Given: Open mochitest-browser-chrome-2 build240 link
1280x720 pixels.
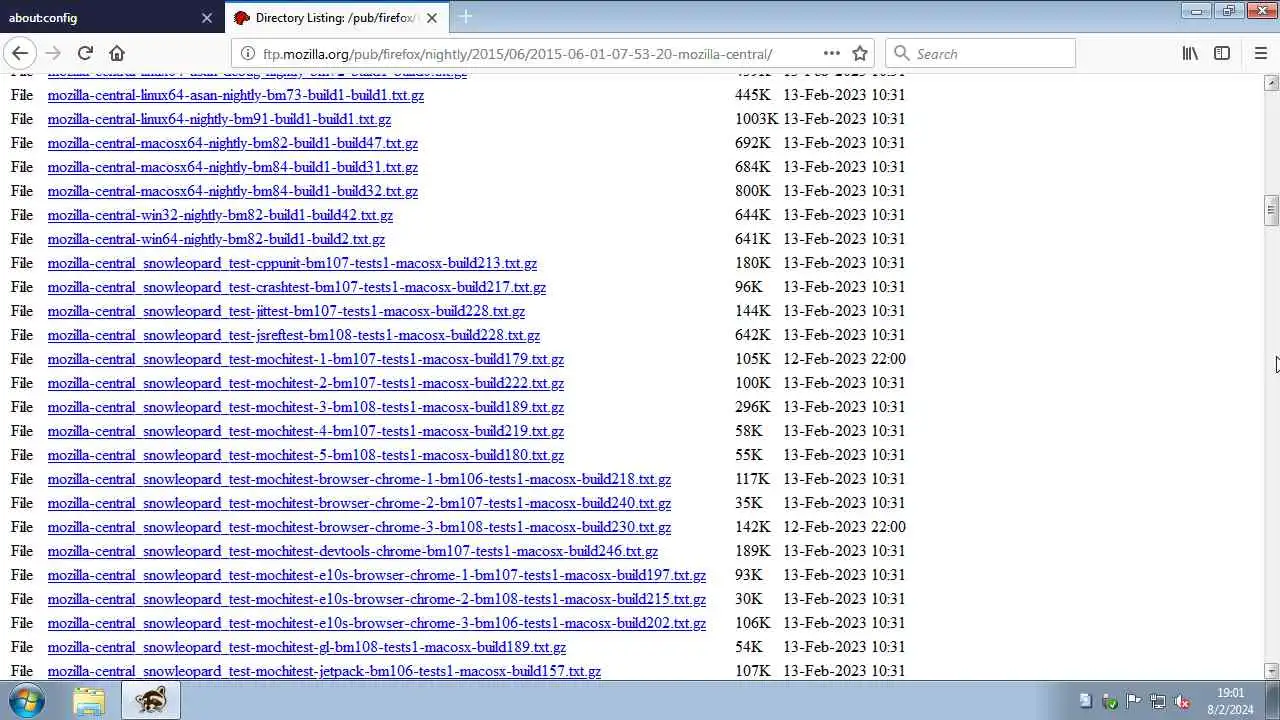Looking at the screenshot, I should coord(359,503).
